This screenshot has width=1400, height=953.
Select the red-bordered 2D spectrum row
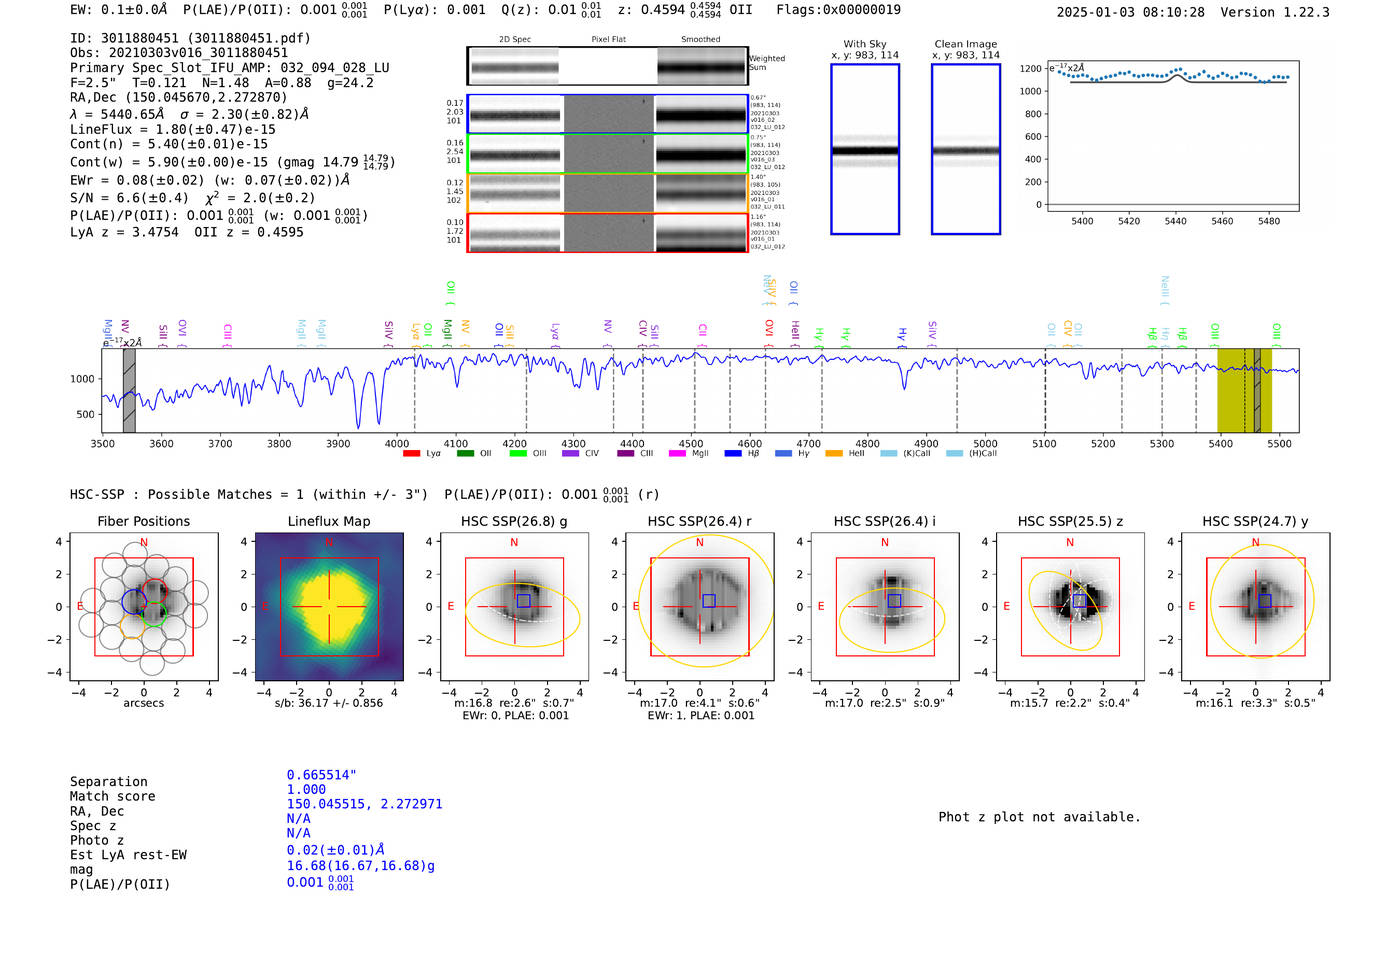(x=608, y=233)
